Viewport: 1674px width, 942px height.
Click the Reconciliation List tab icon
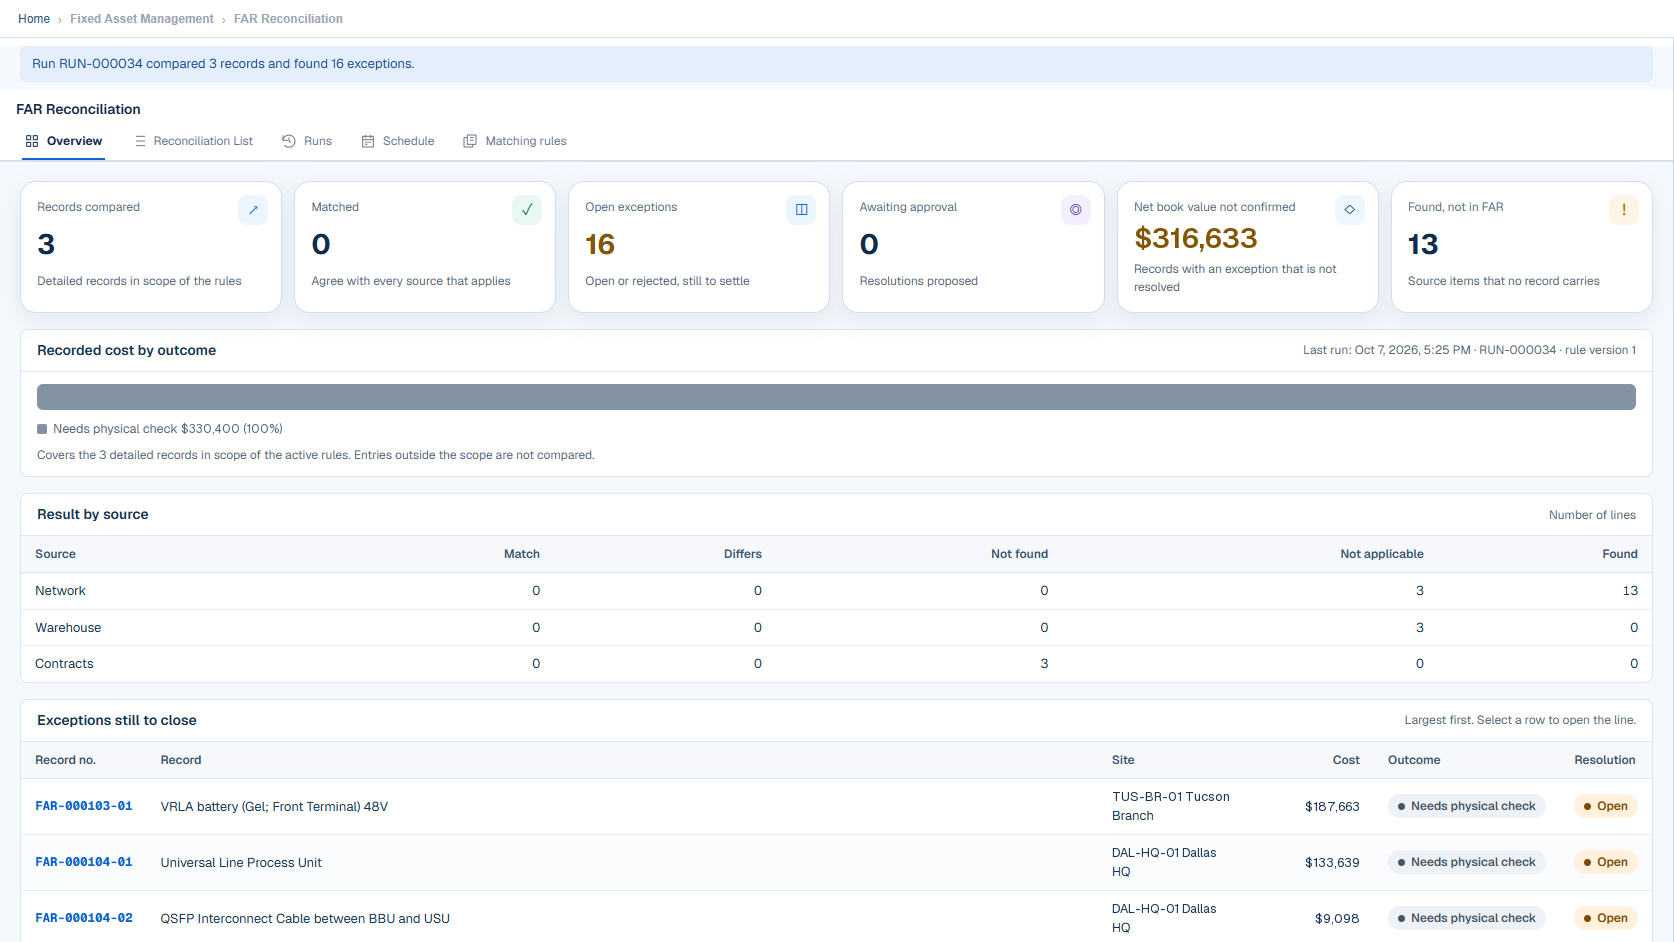point(140,141)
